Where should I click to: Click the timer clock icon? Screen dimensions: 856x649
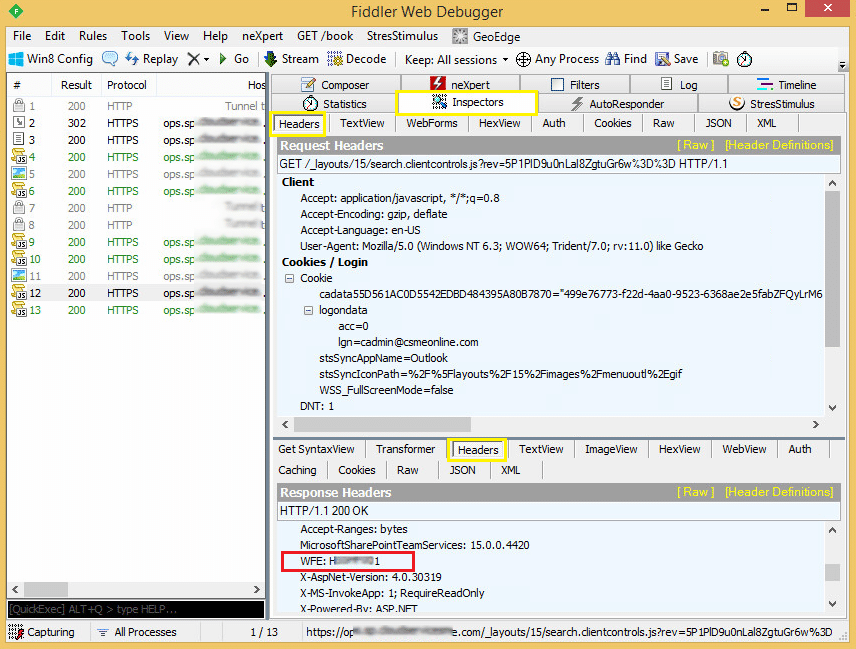(744, 59)
